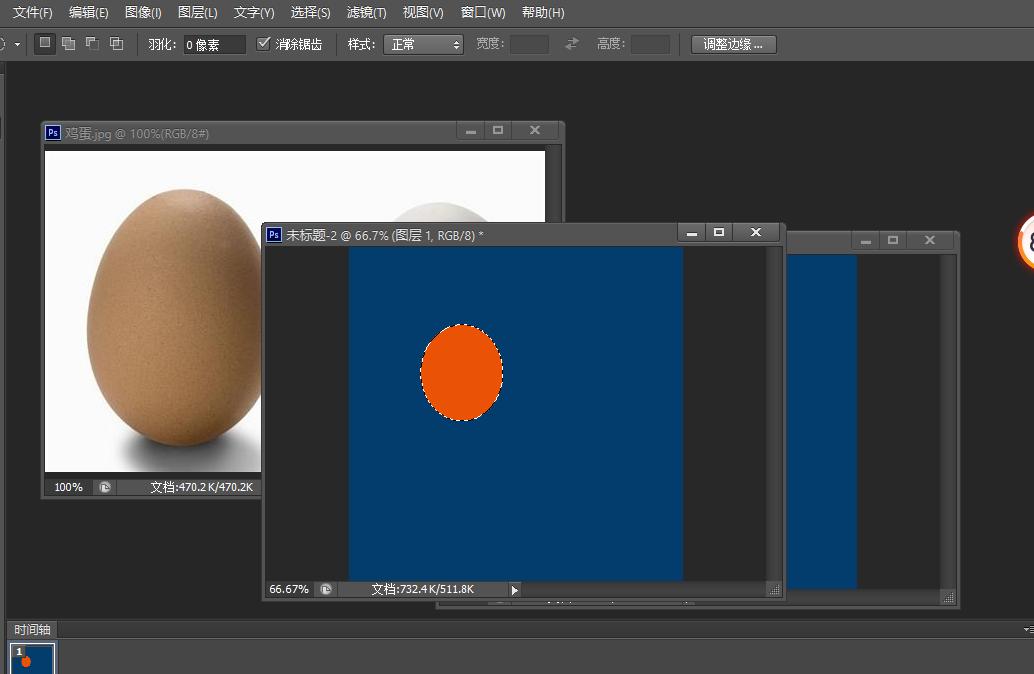1034x674 pixels.
Task: Click the Ps icon on 鸡蛋.jpg title bar
Action: pos(53,131)
